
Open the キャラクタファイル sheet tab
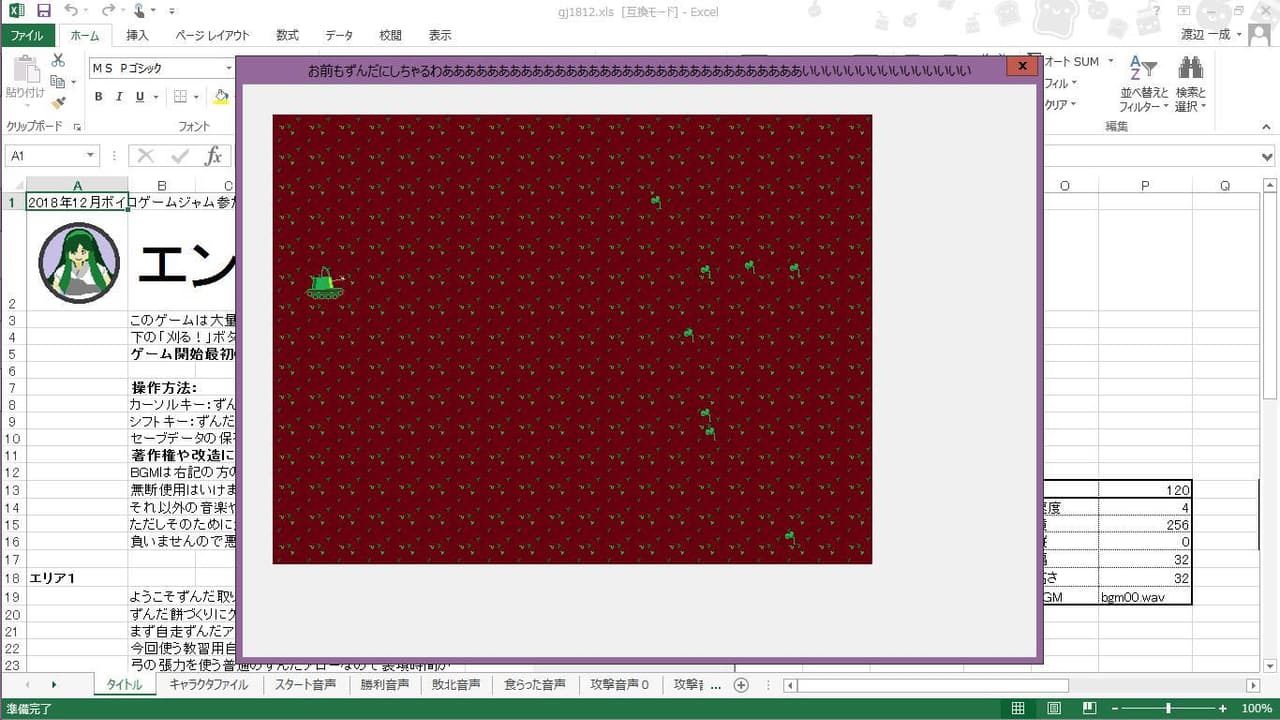click(208, 685)
